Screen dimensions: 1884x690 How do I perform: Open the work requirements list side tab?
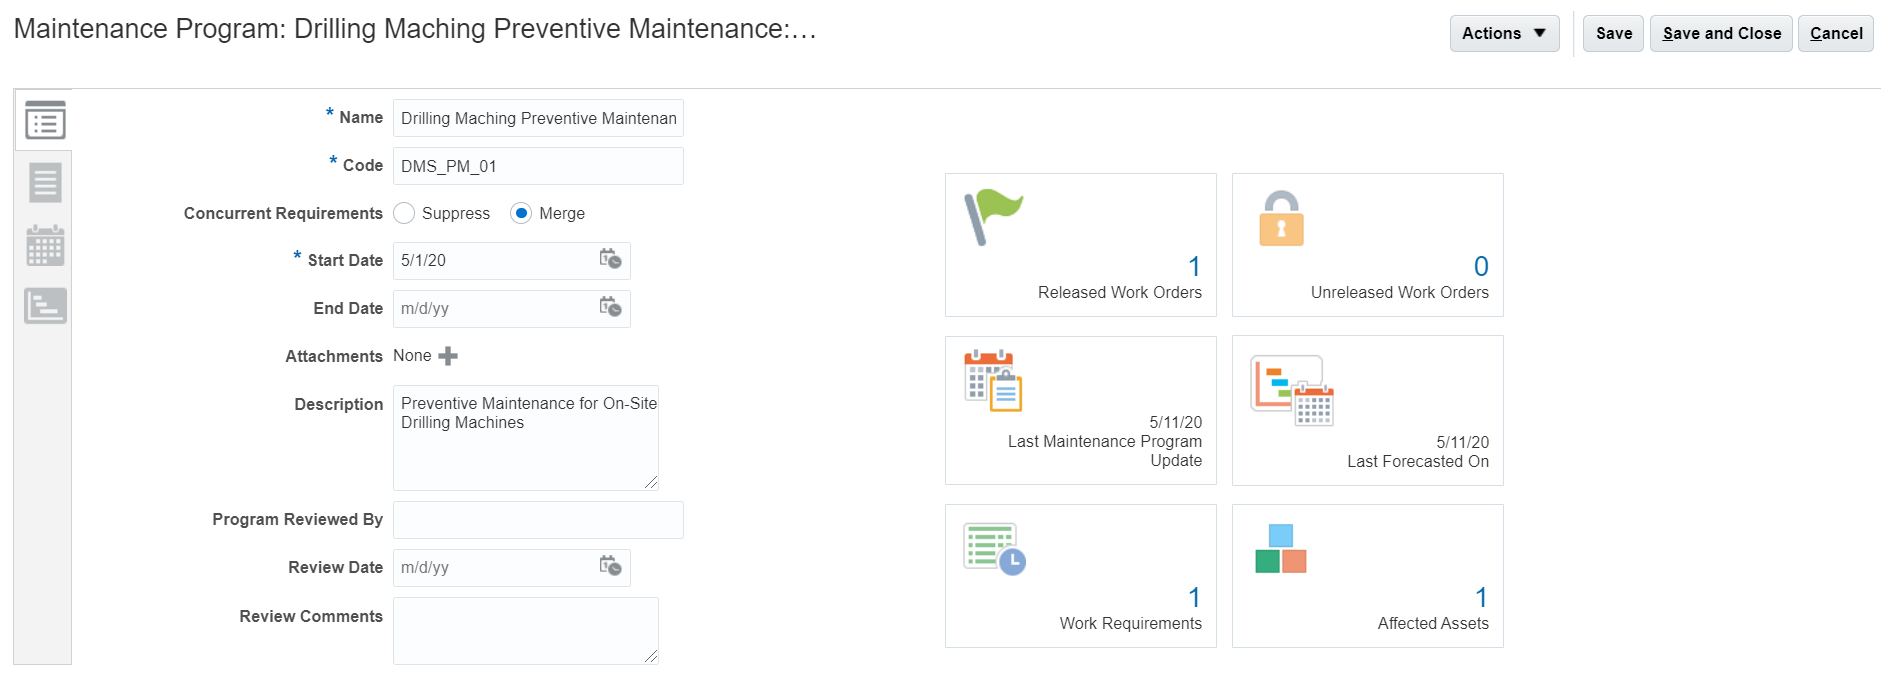[x=45, y=183]
